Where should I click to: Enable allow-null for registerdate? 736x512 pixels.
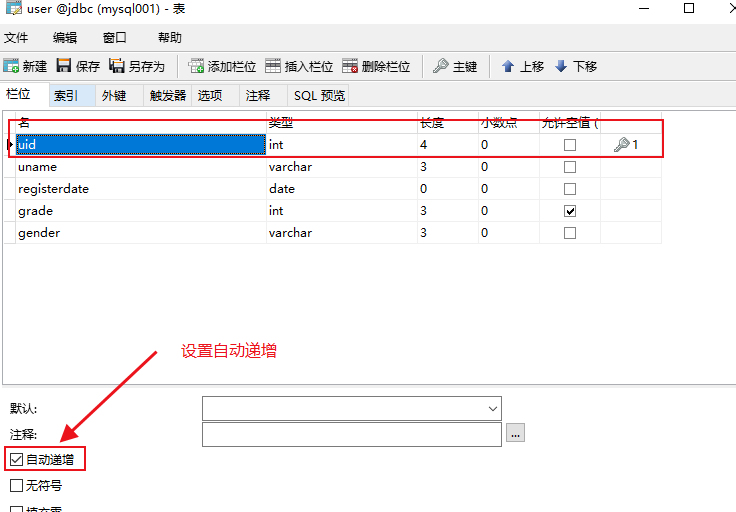(x=570, y=189)
